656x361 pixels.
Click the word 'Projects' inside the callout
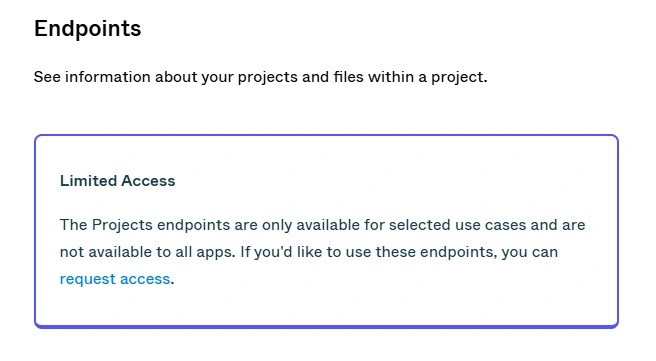click(122, 225)
